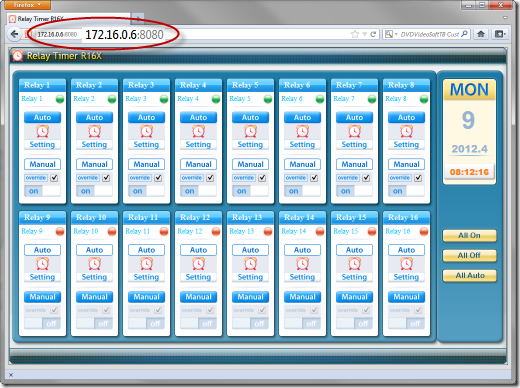Turn all relays off with All Off
This screenshot has width=520, height=388.
pyautogui.click(x=469, y=255)
